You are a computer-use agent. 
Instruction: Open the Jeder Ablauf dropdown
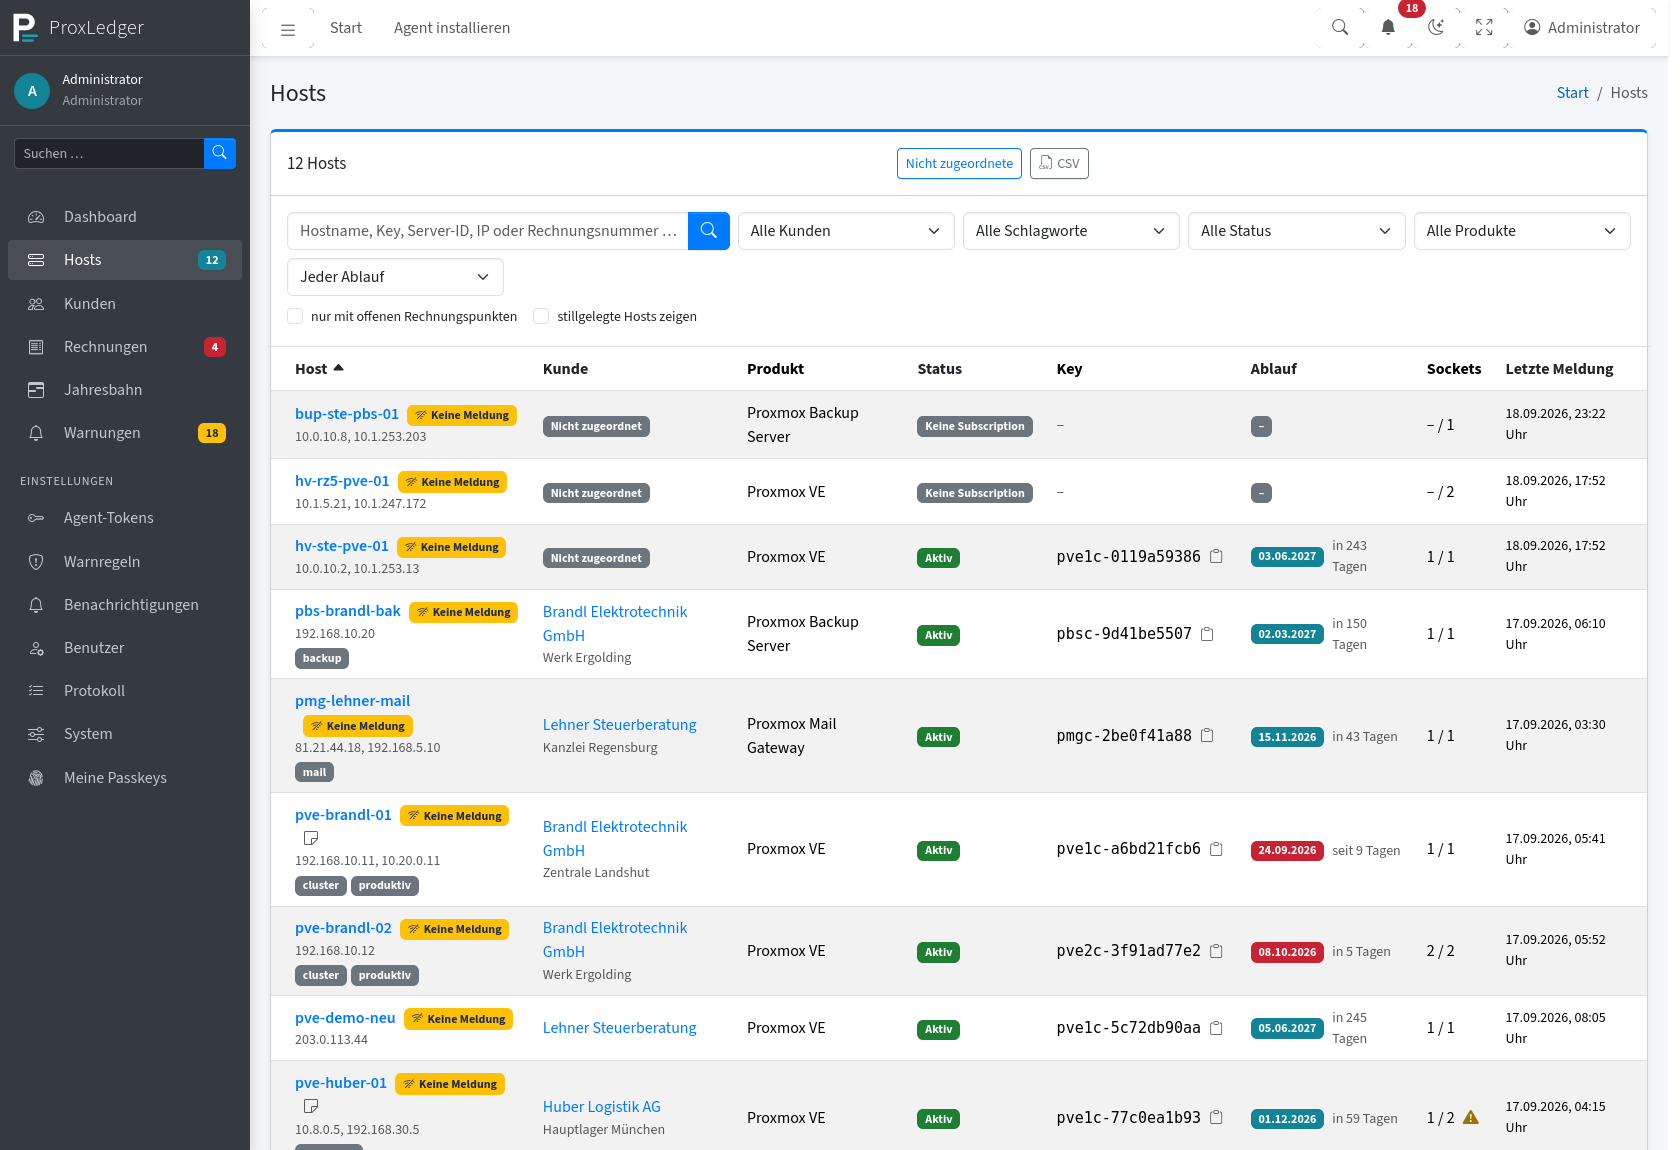(395, 277)
